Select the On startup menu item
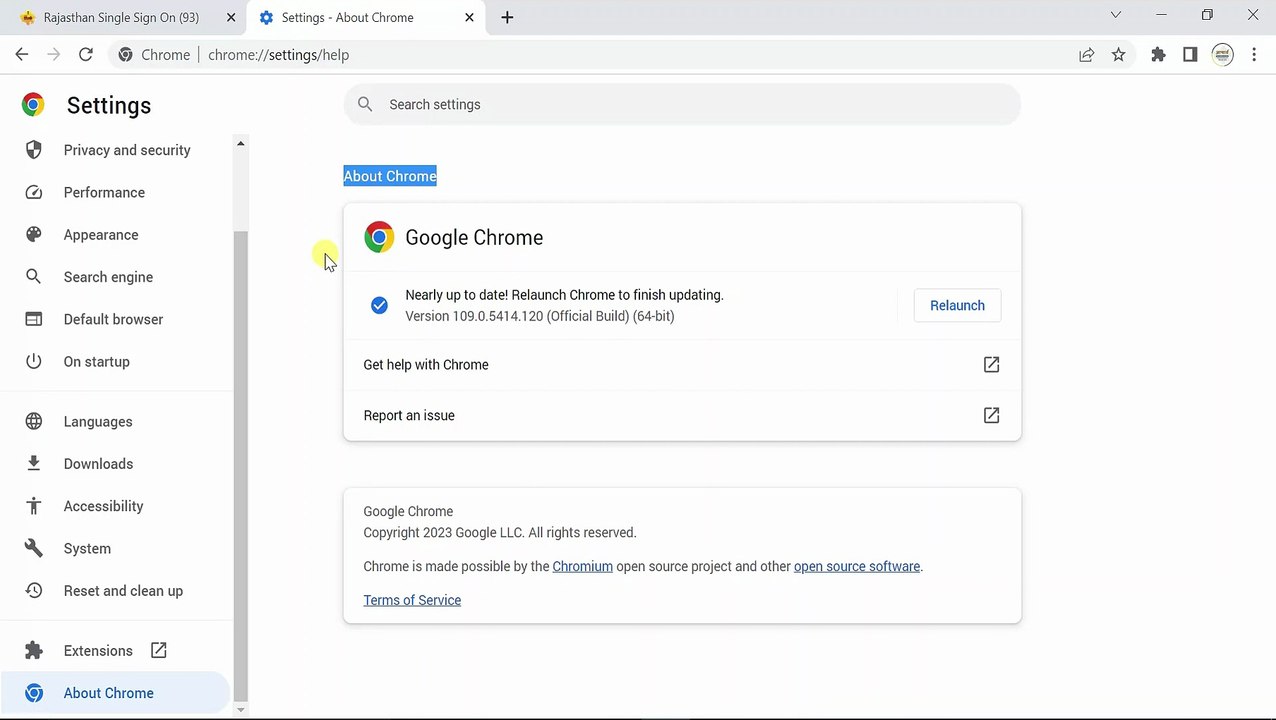Image resolution: width=1276 pixels, height=720 pixels. tap(115, 362)
